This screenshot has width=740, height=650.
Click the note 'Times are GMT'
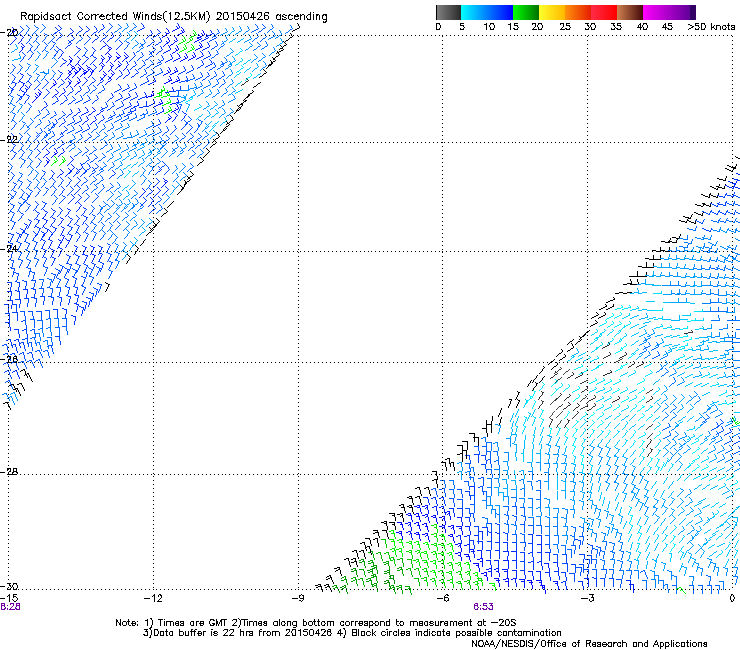(x=193, y=623)
